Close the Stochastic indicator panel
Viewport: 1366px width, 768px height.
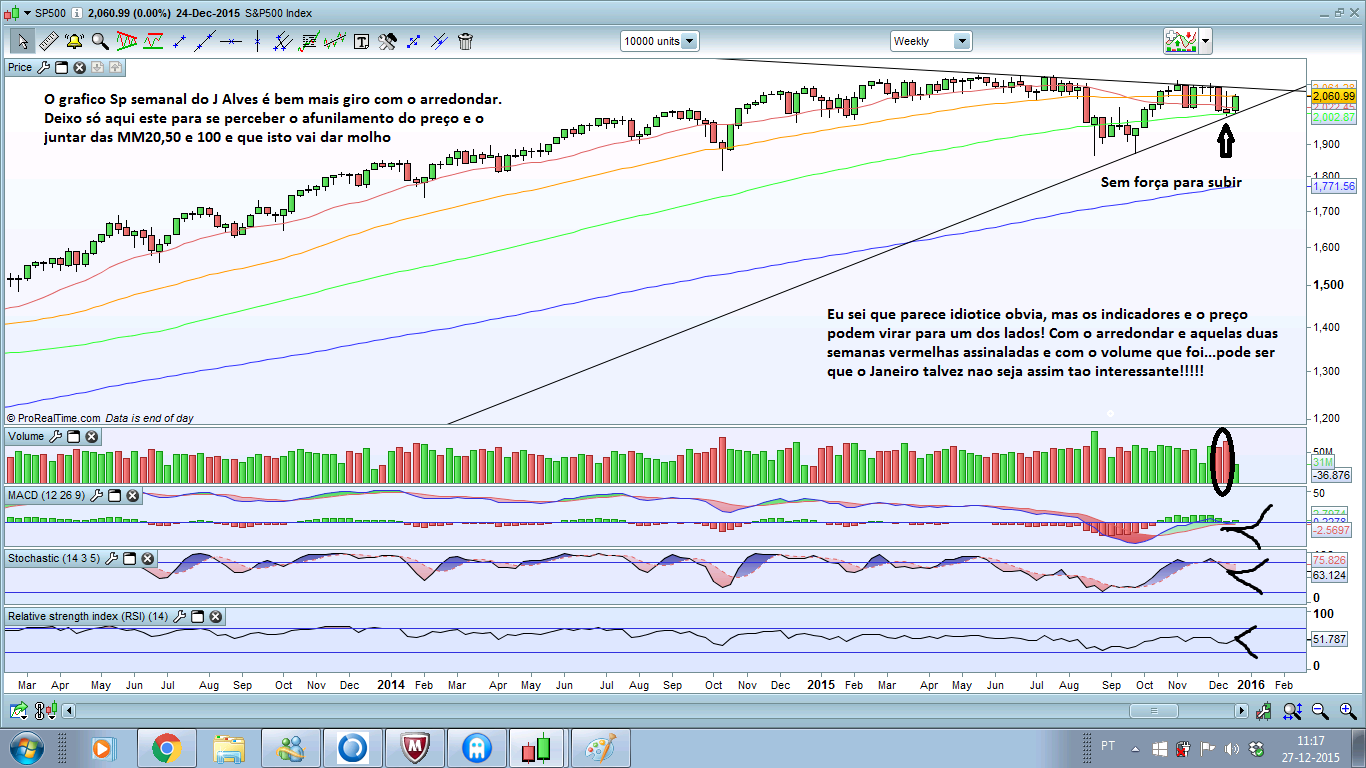pyautogui.click(x=146, y=558)
